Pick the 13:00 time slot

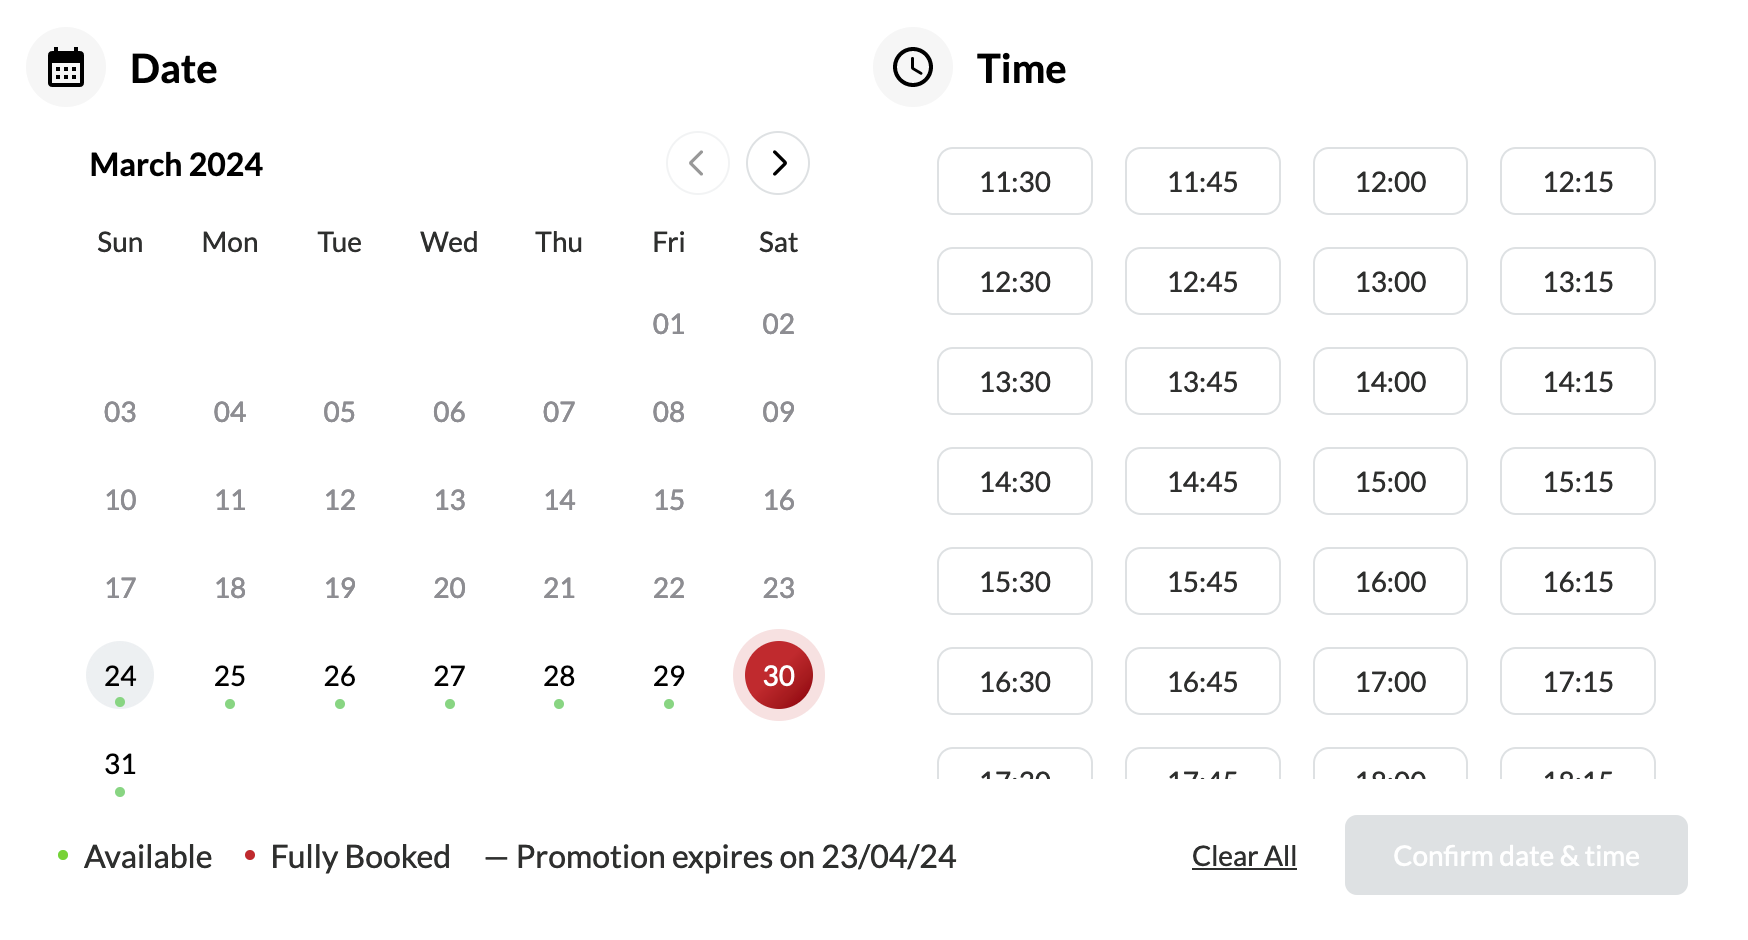coord(1390,281)
